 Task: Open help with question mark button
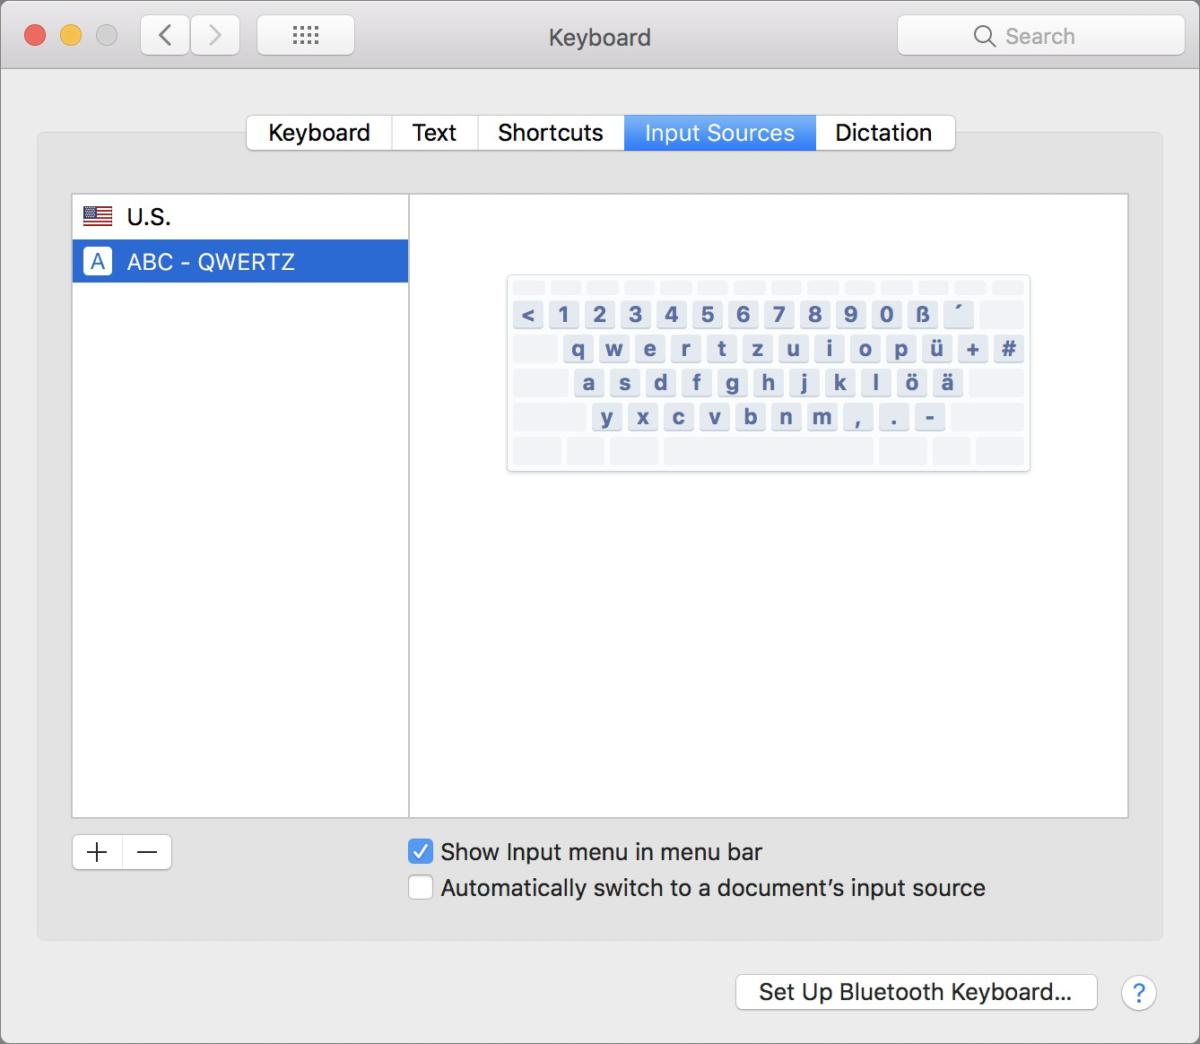[x=1138, y=992]
